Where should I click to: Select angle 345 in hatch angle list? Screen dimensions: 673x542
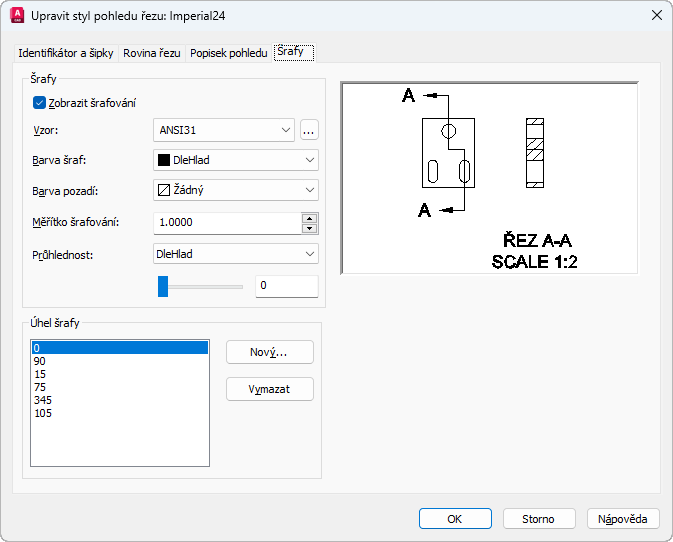(43, 400)
